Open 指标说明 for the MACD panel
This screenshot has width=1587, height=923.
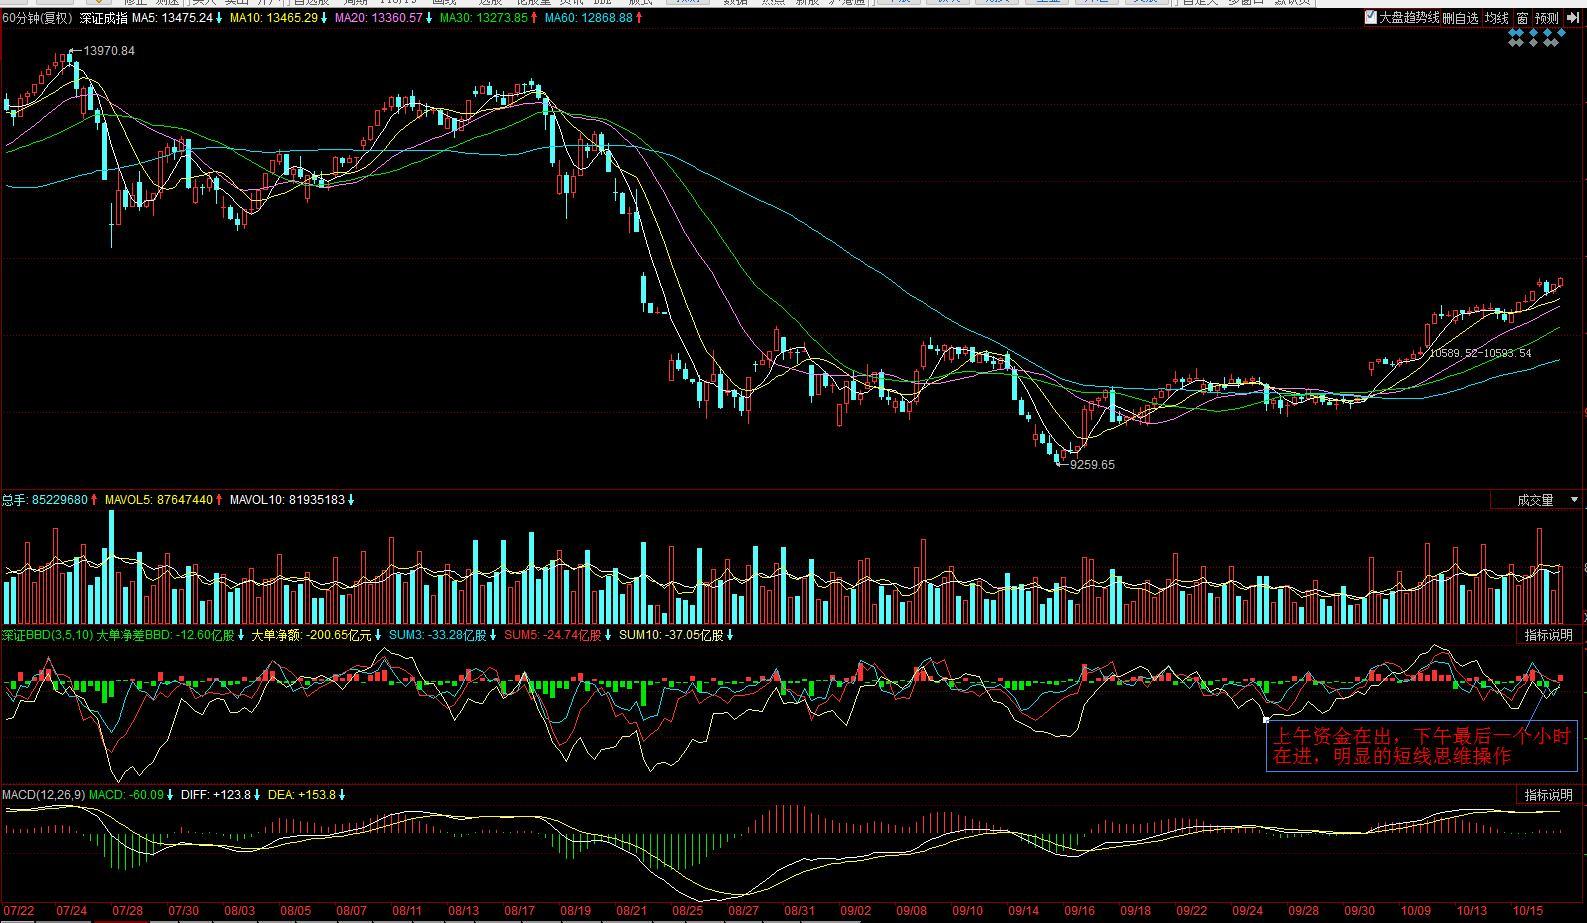pos(1547,795)
